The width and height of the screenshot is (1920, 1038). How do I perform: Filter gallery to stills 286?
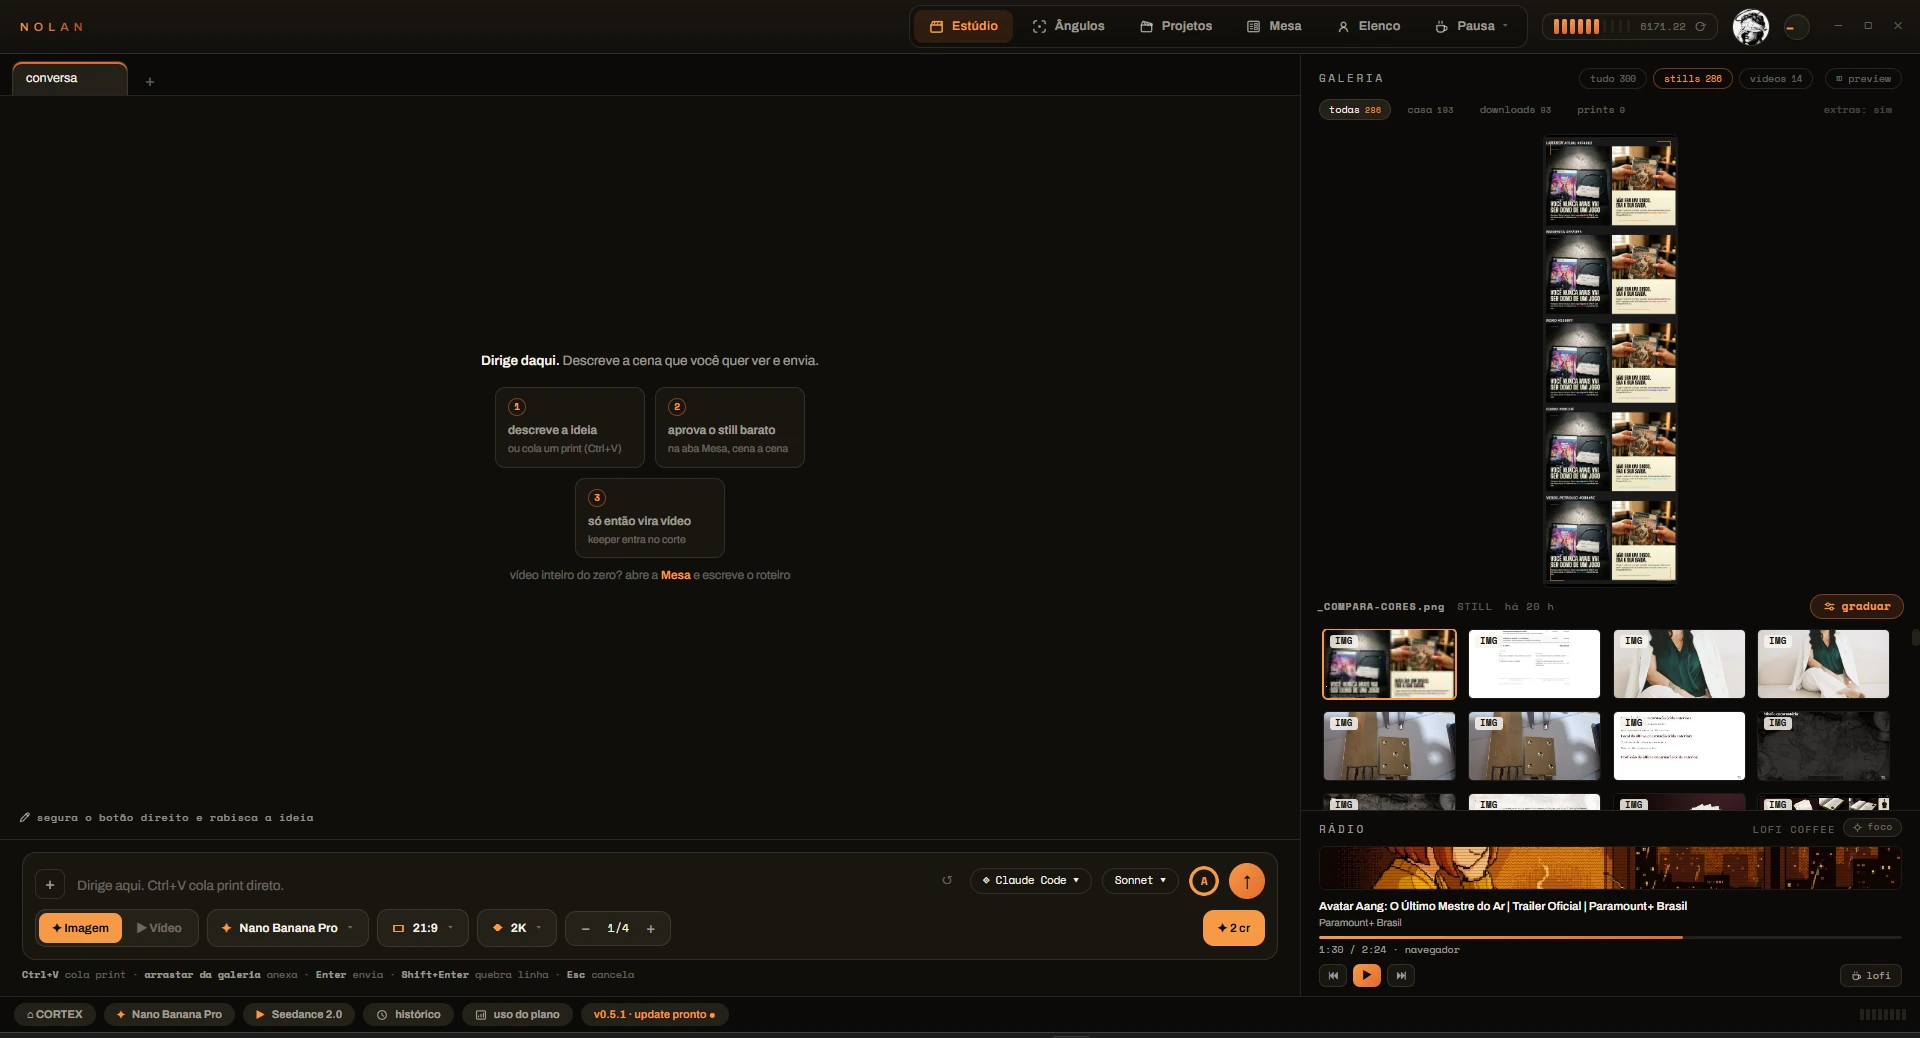coord(1692,78)
